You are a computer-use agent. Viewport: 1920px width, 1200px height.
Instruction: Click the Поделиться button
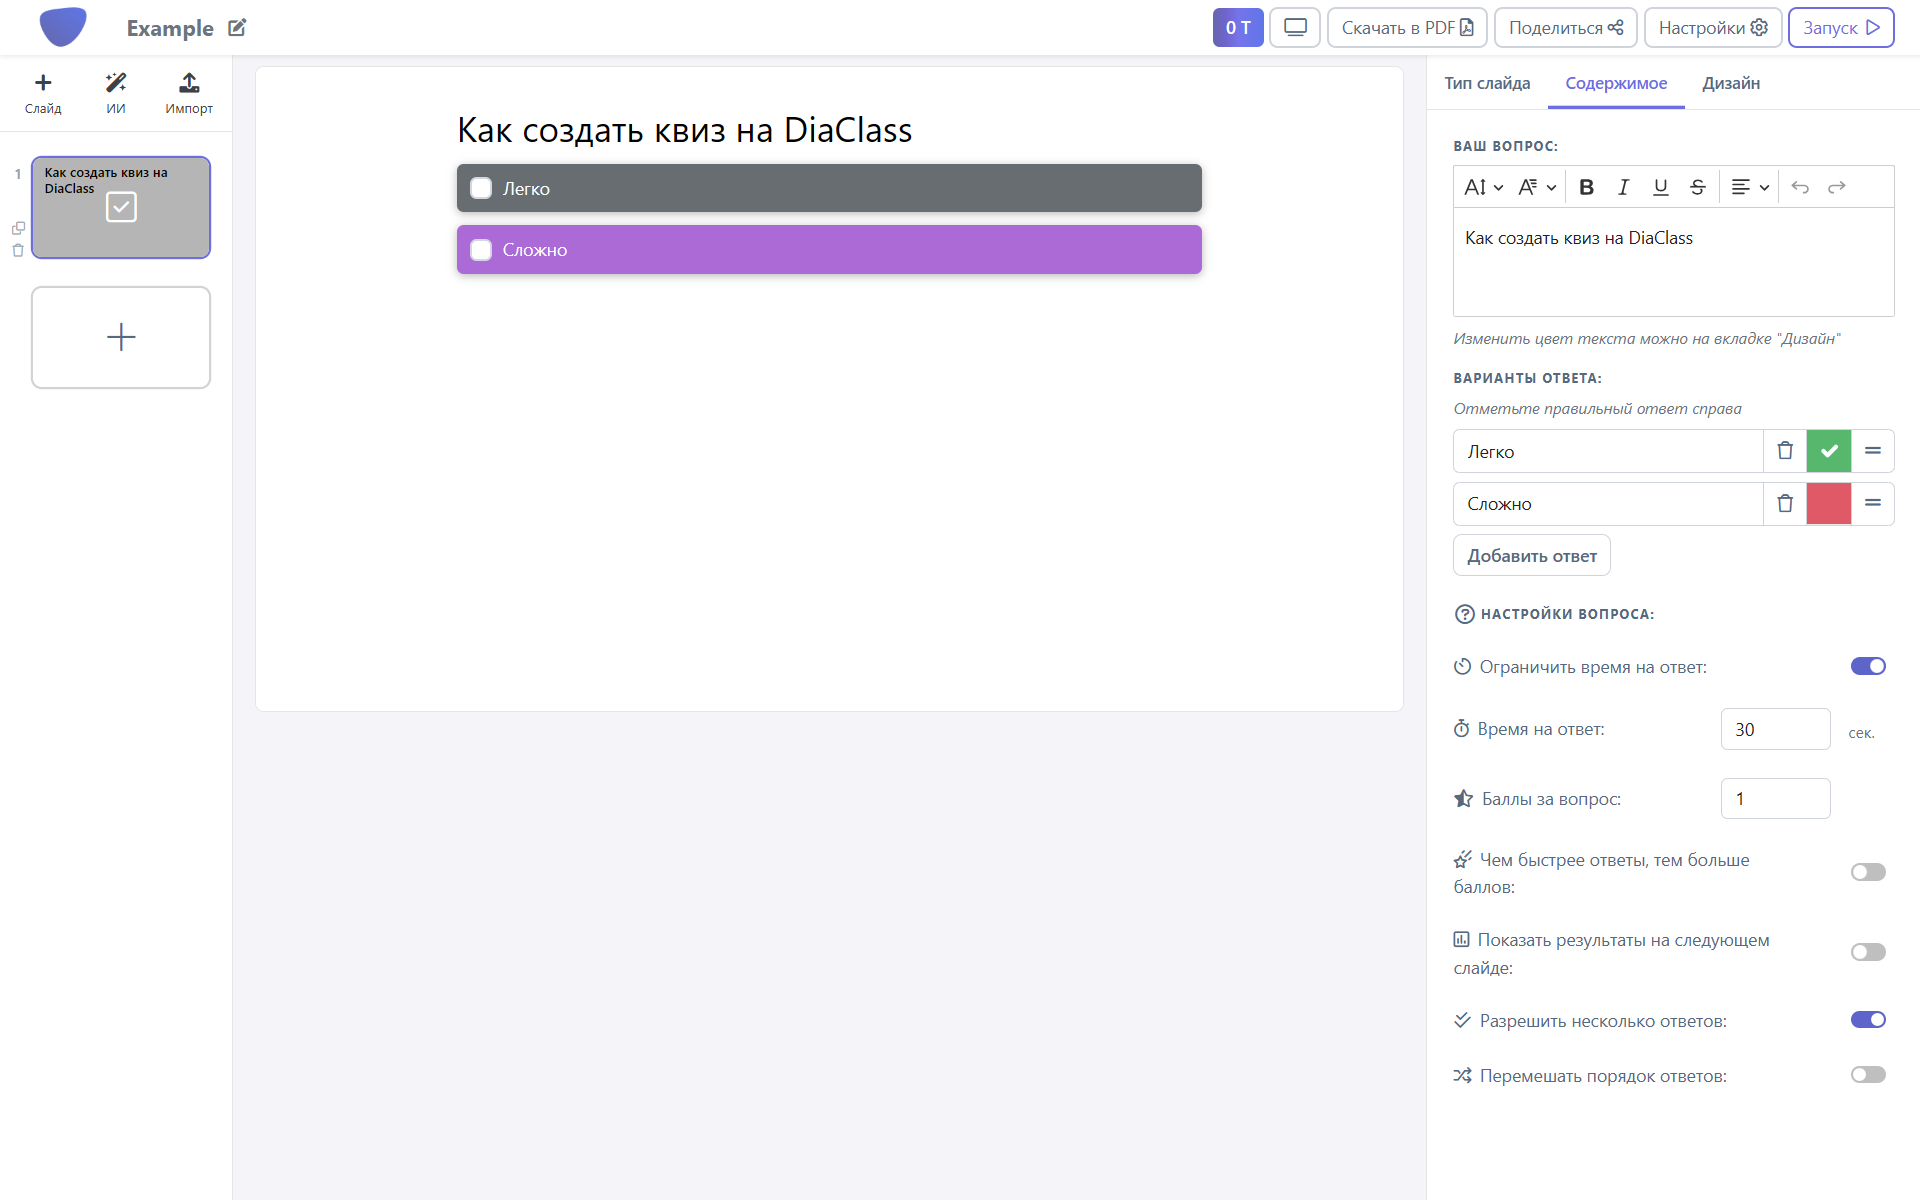tap(1565, 28)
